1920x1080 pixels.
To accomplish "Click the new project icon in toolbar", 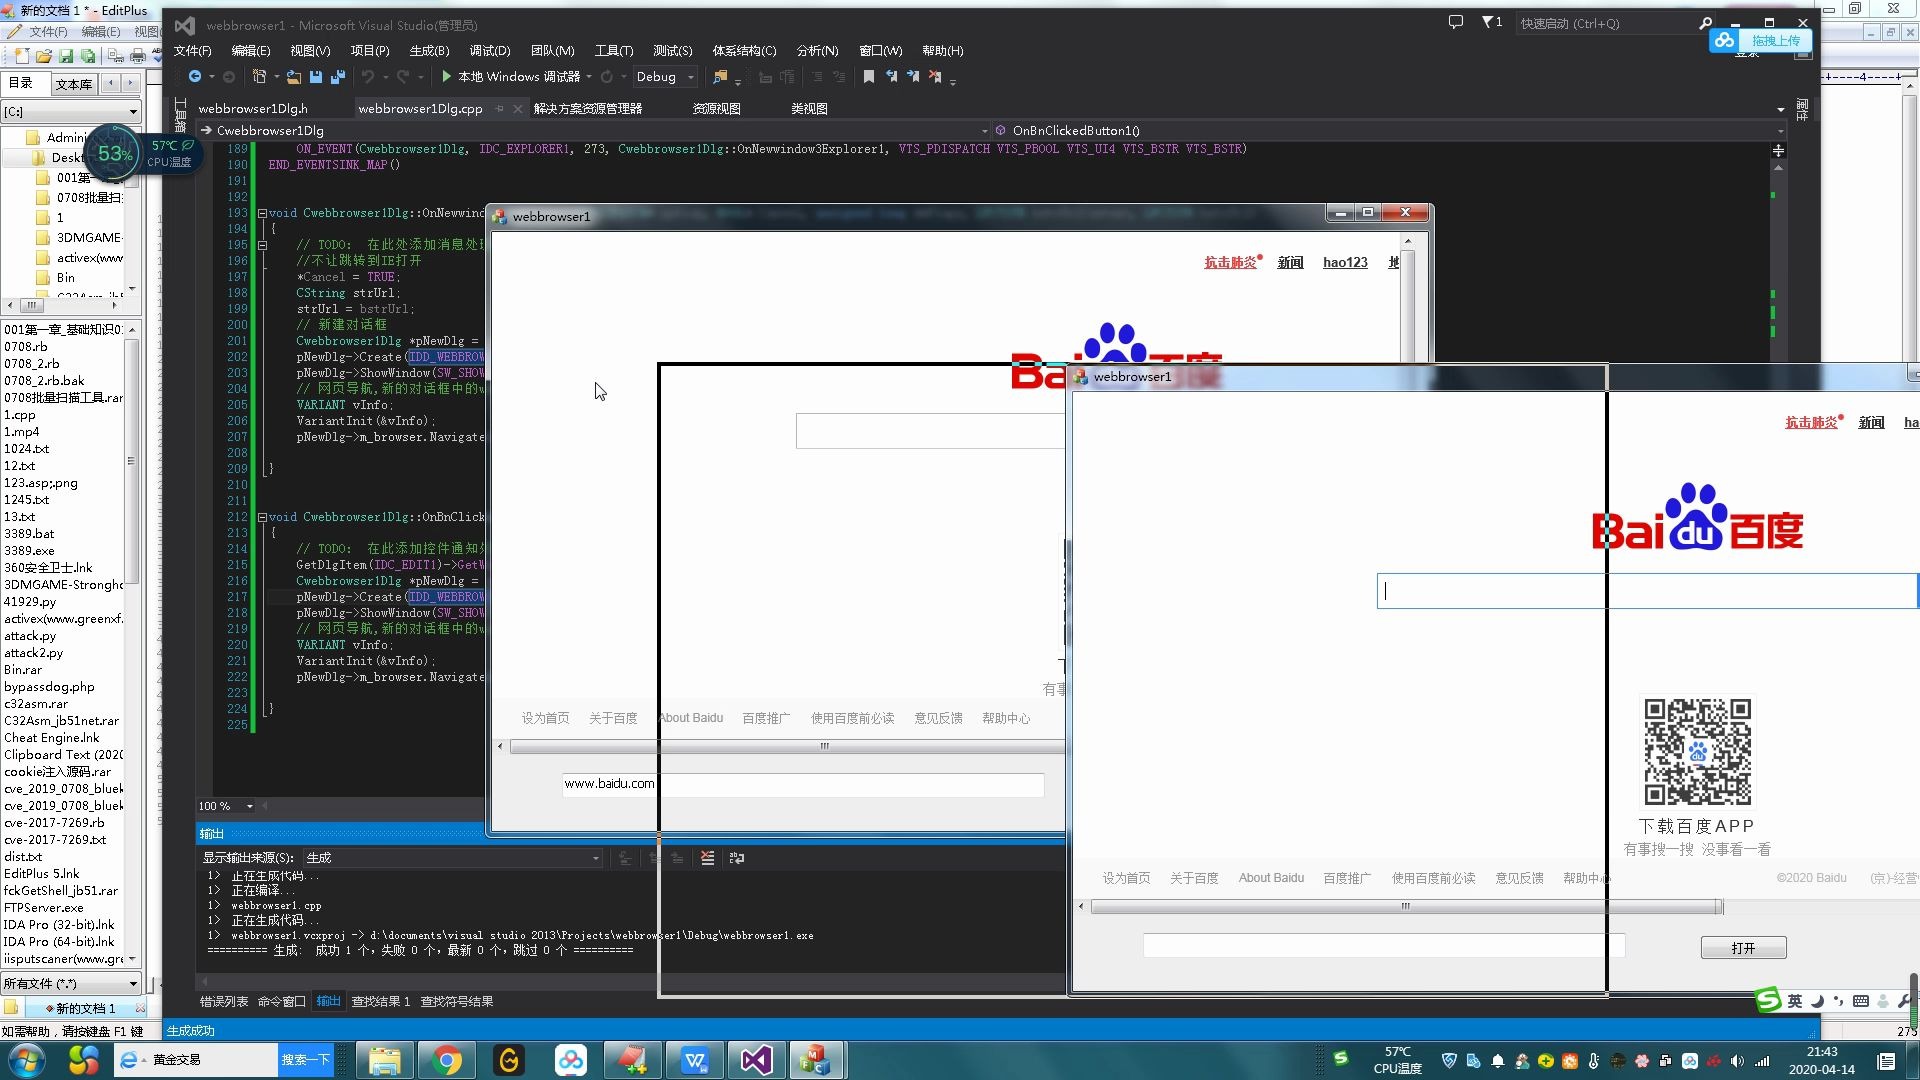I will click(x=260, y=77).
